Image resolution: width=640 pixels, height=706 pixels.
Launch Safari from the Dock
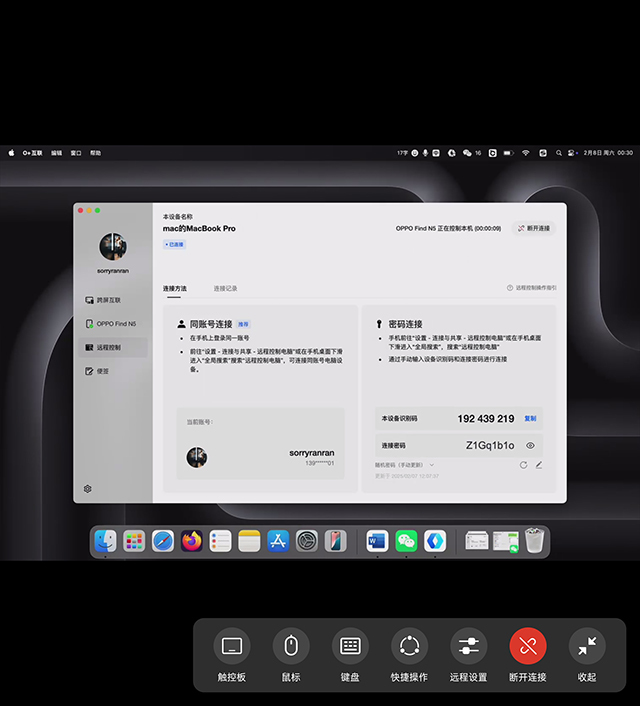point(163,541)
